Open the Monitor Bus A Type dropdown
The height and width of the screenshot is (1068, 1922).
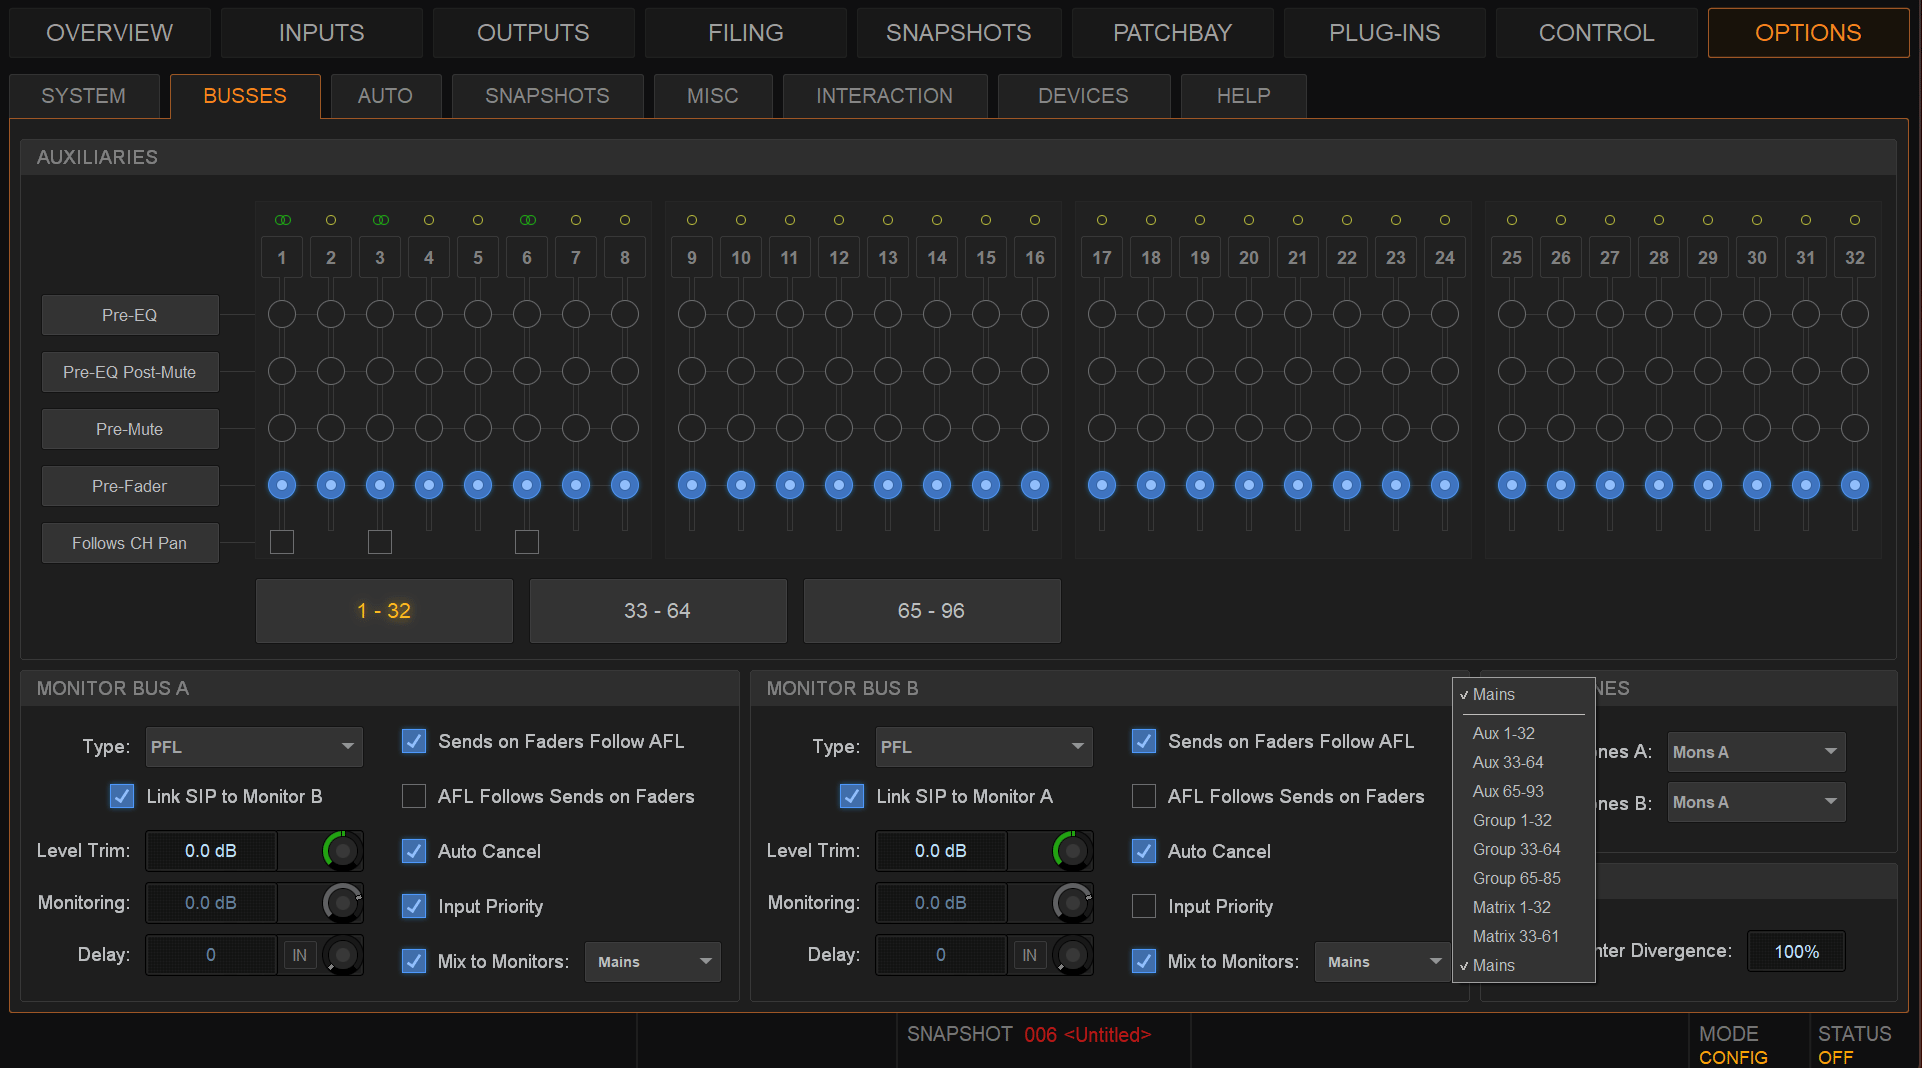click(254, 747)
